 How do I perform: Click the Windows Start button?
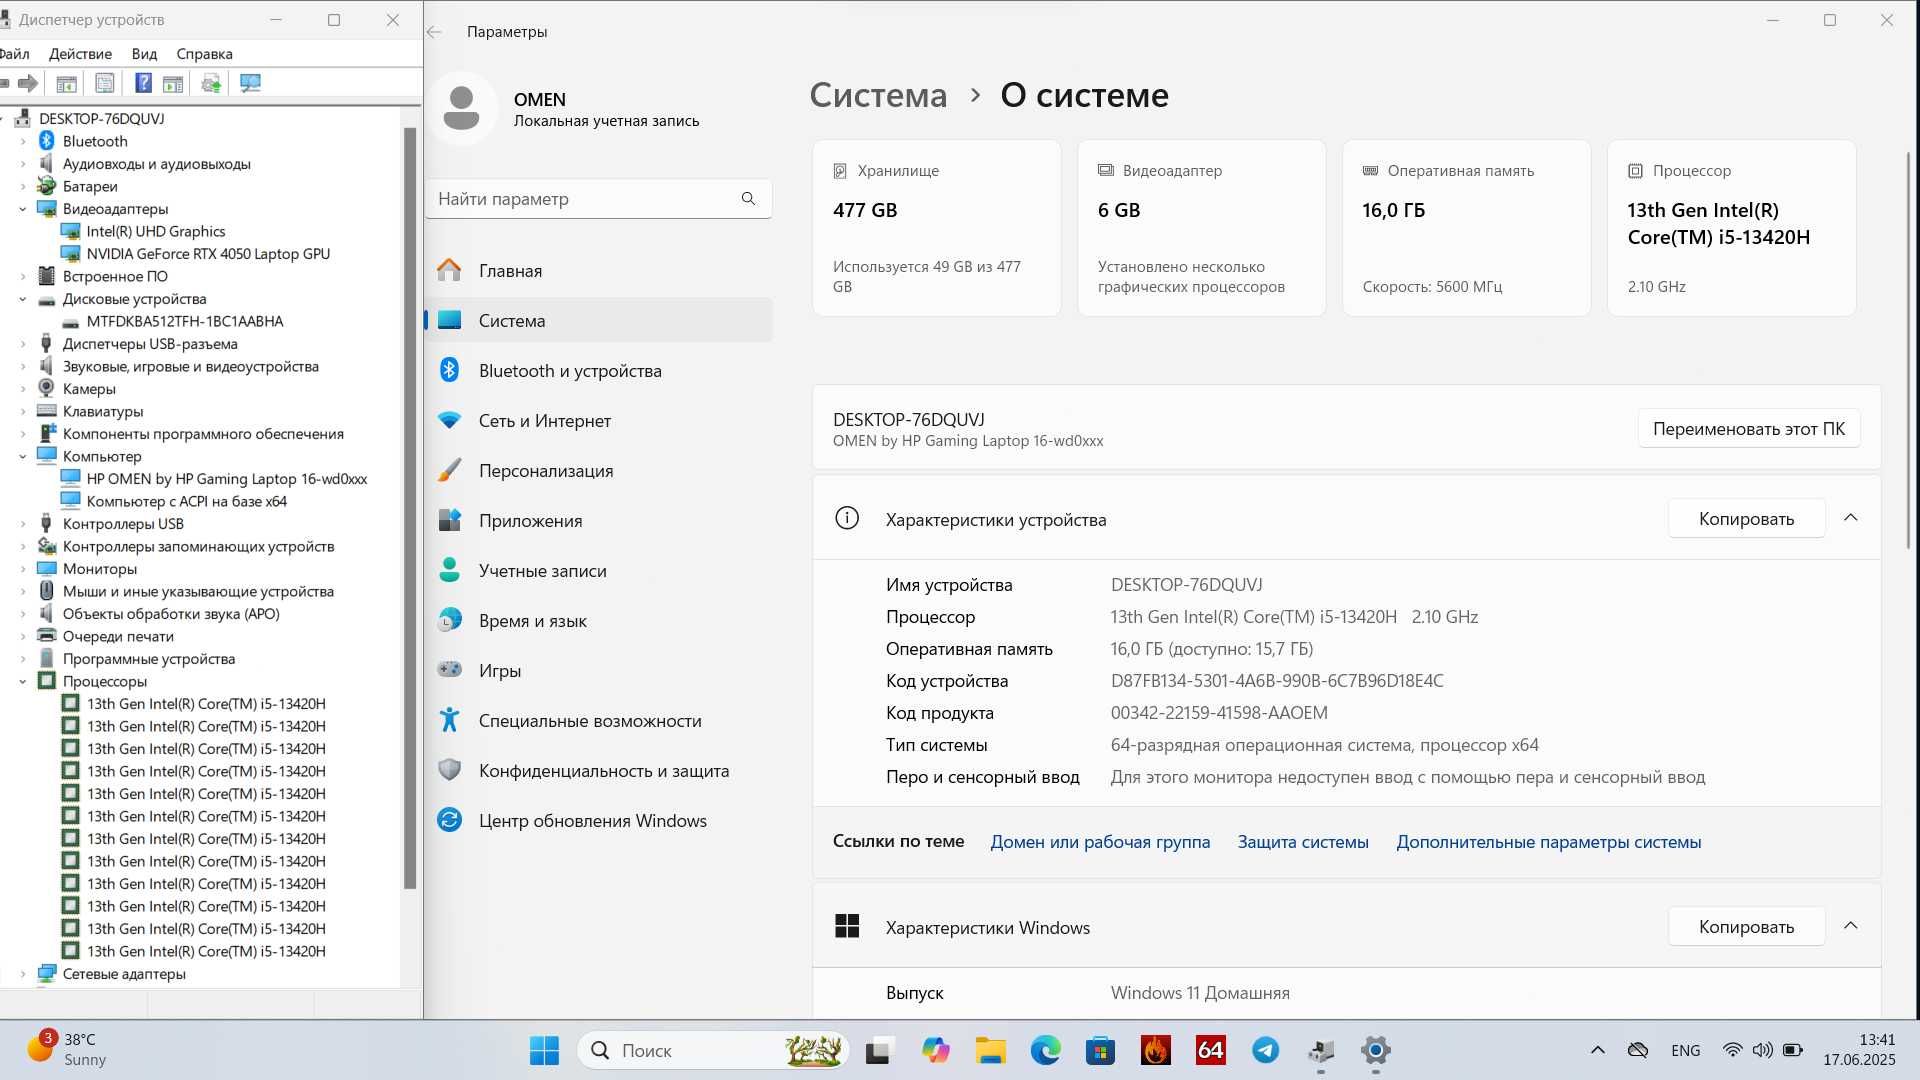pos(544,1050)
